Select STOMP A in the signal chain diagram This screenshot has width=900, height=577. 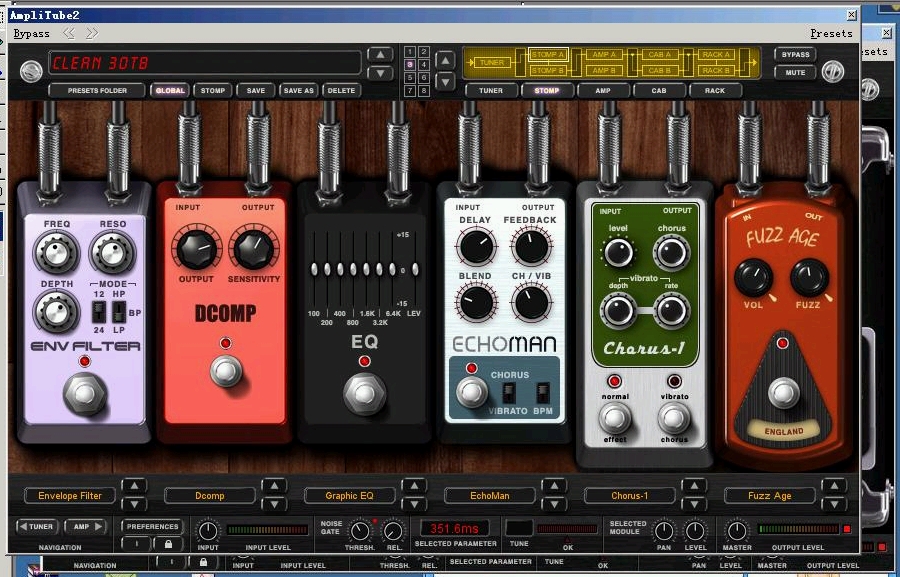(548, 55)
